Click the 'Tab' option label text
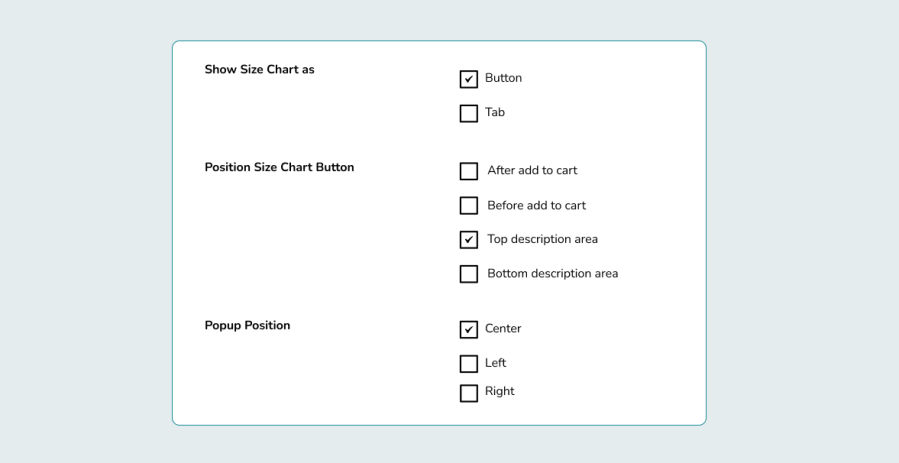Viewport: 899px width, 463px height. click(495, 112)
